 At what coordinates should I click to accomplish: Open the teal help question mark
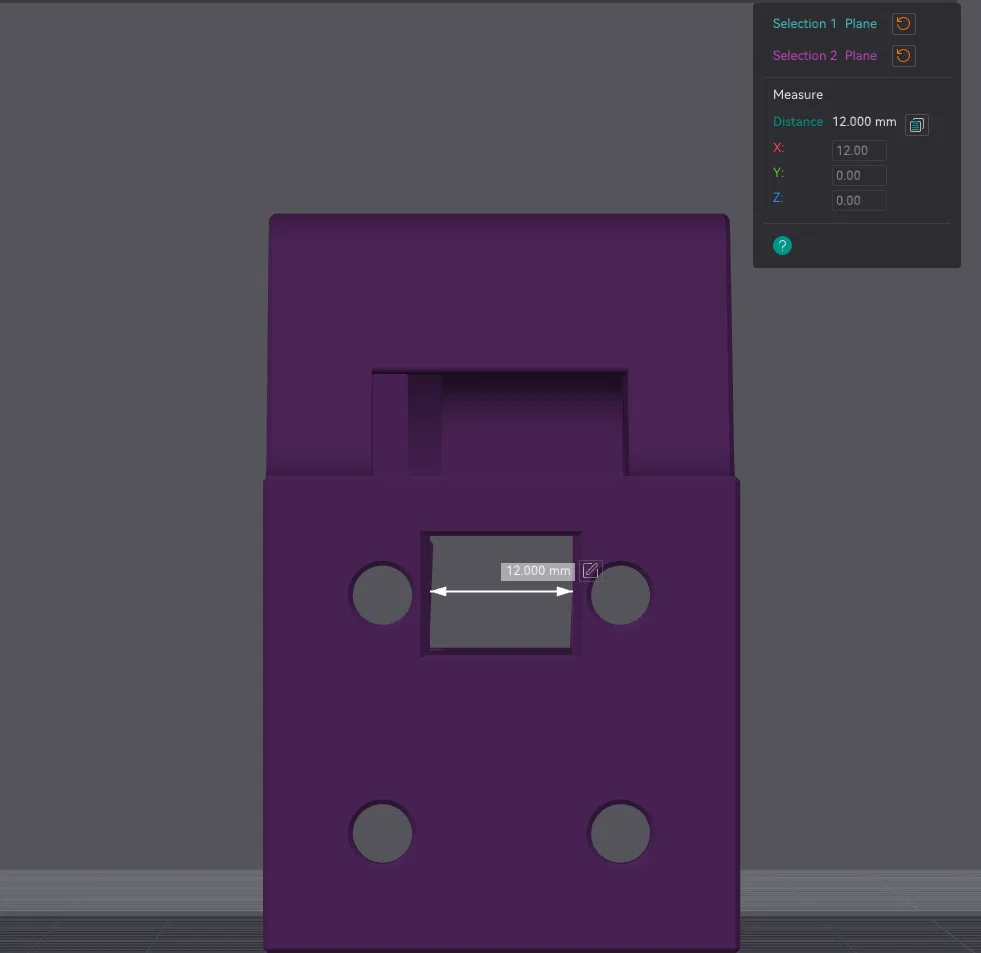point(782,245)
